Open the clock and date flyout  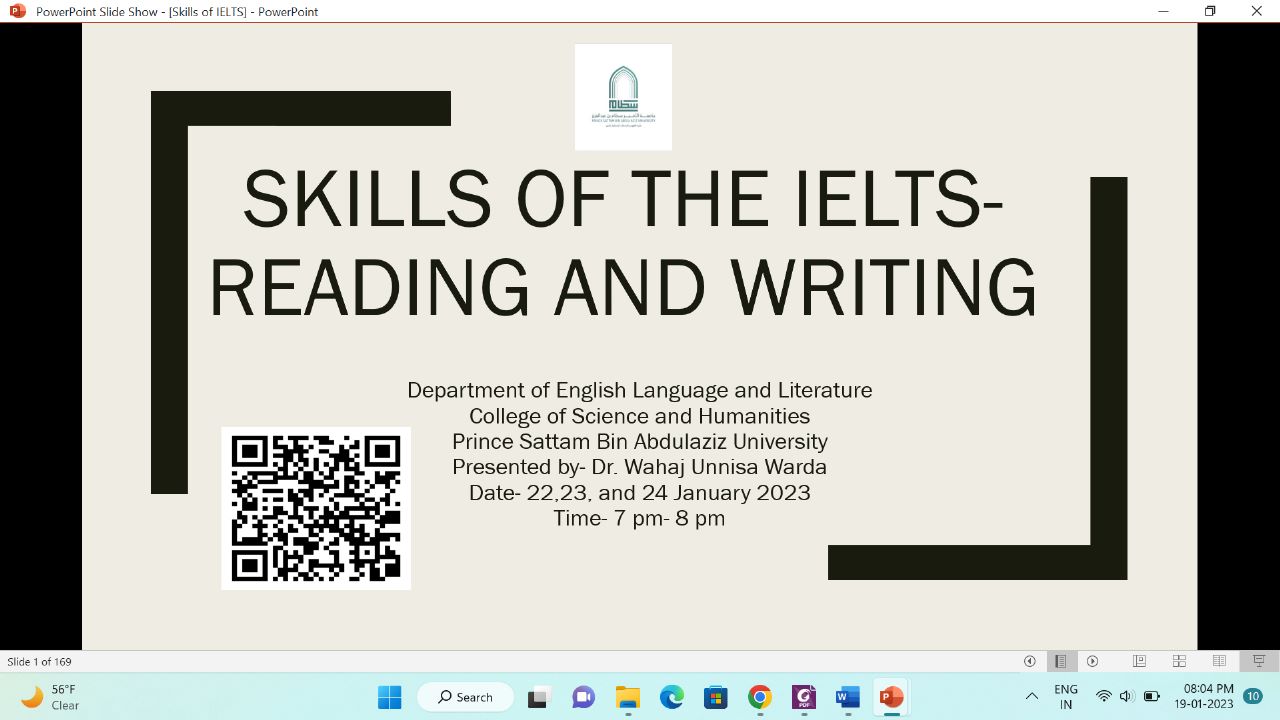pyautogui.click(x=1208, y=697)
